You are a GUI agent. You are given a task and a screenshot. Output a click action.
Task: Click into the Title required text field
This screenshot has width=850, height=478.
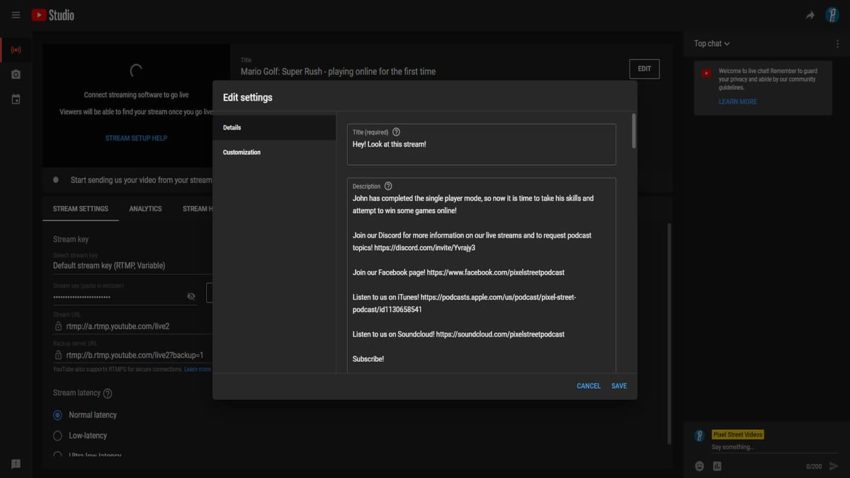tap(481, 145)
